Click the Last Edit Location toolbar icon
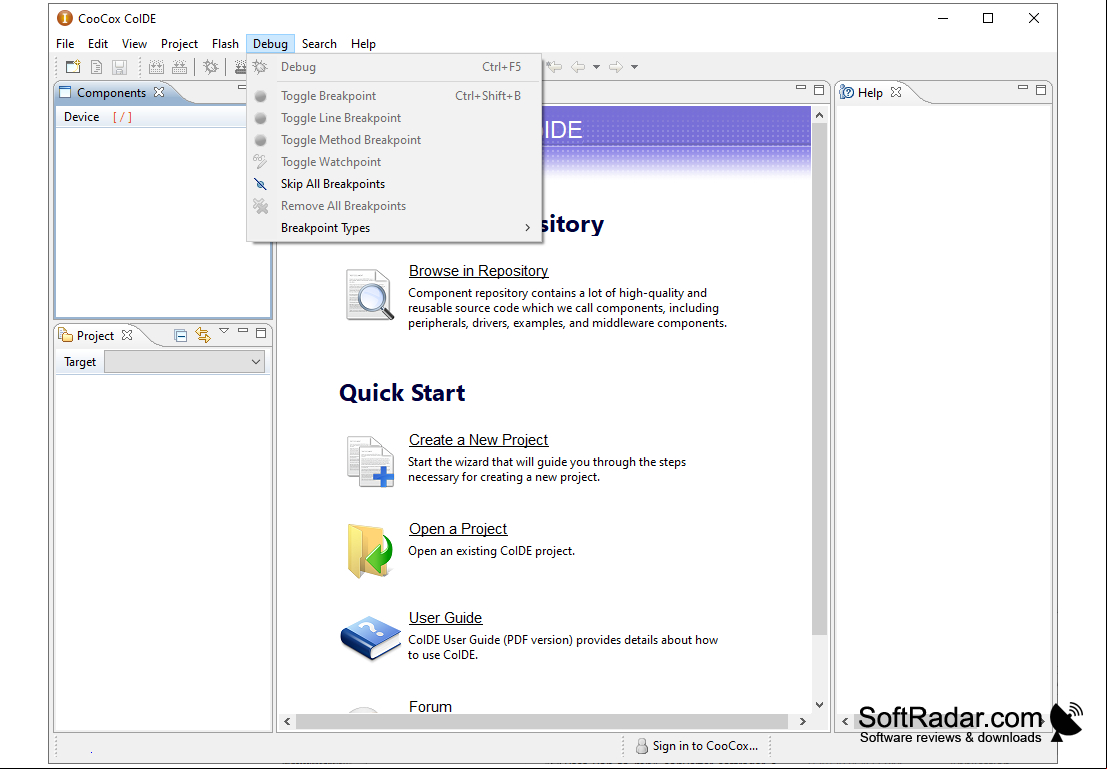Screen dimensions: 1107x769 [x=554, y=67]
